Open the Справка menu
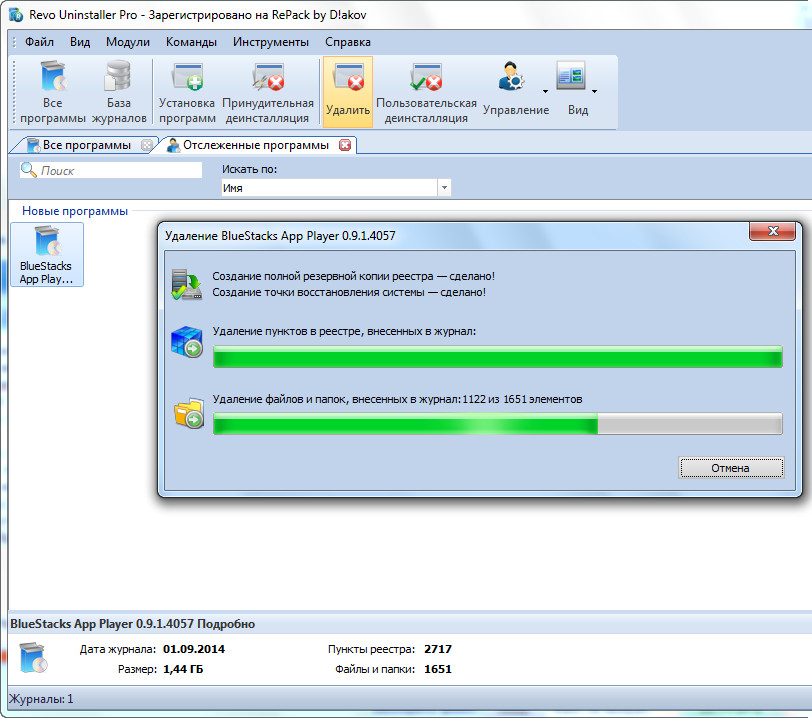Image resolution: width=812 pixels, height=718 pixels. point(347,42)
